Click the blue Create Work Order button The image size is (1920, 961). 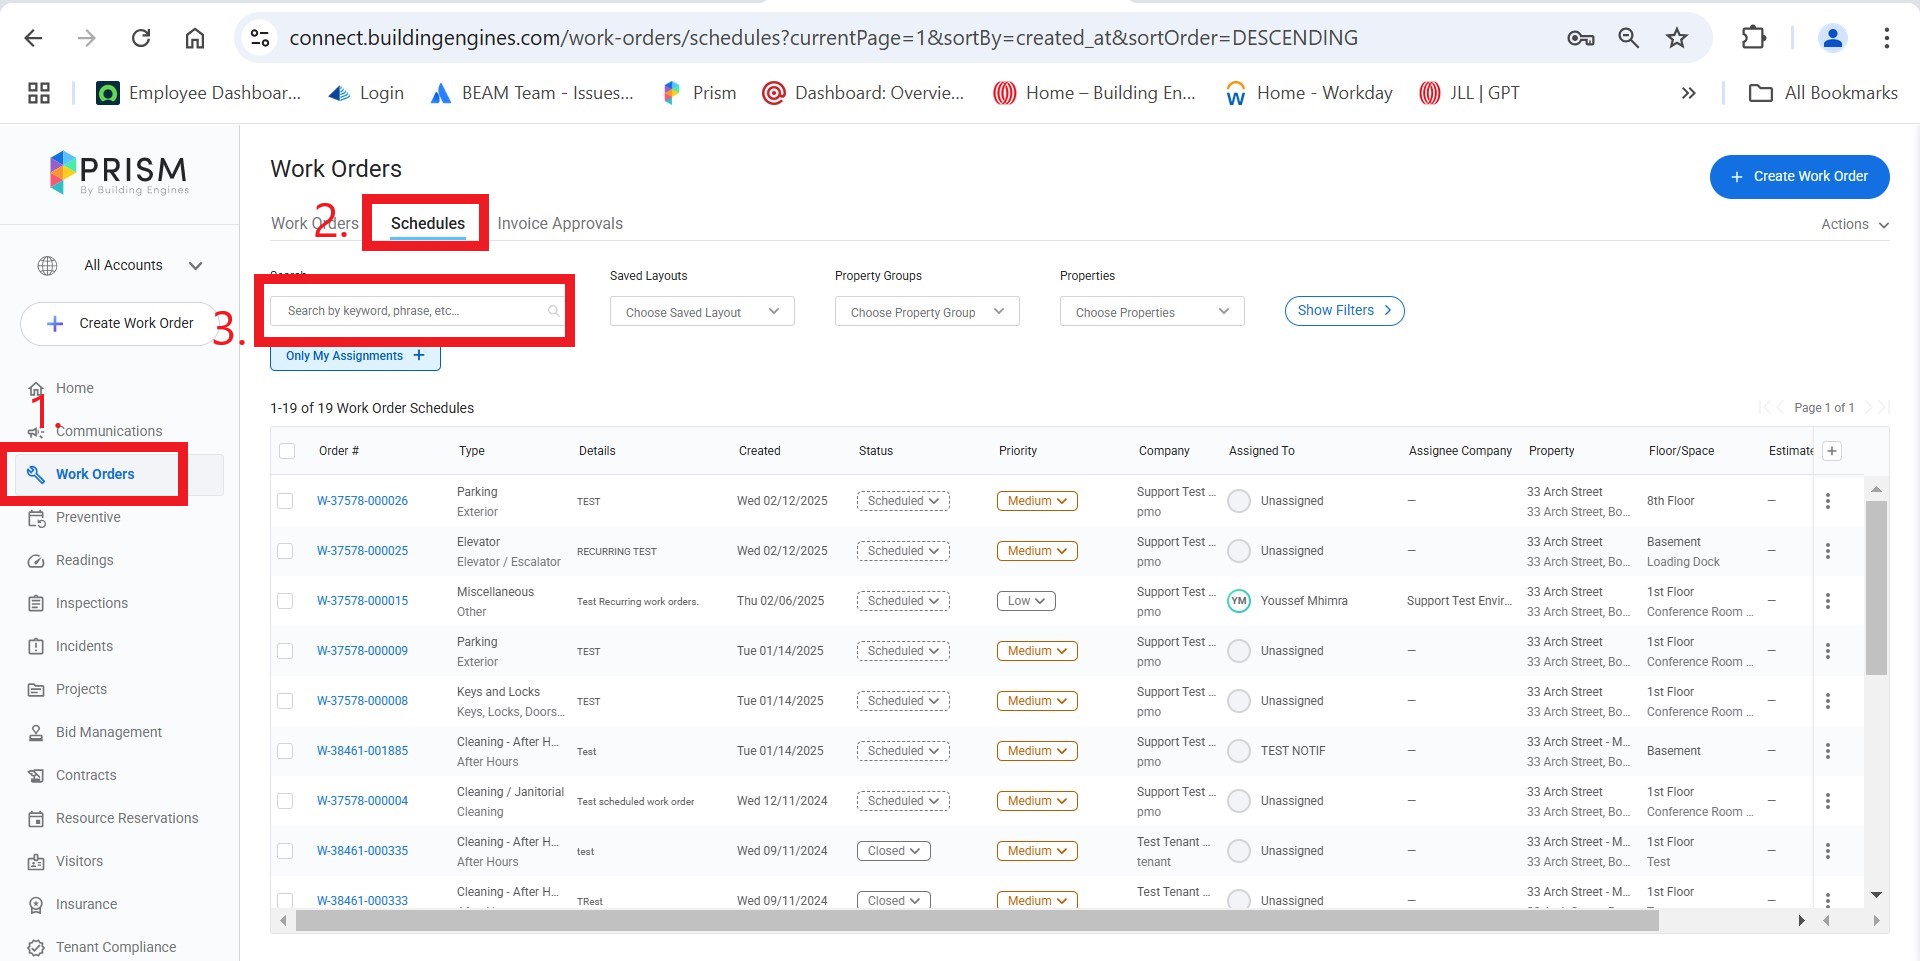point(1799,177)
